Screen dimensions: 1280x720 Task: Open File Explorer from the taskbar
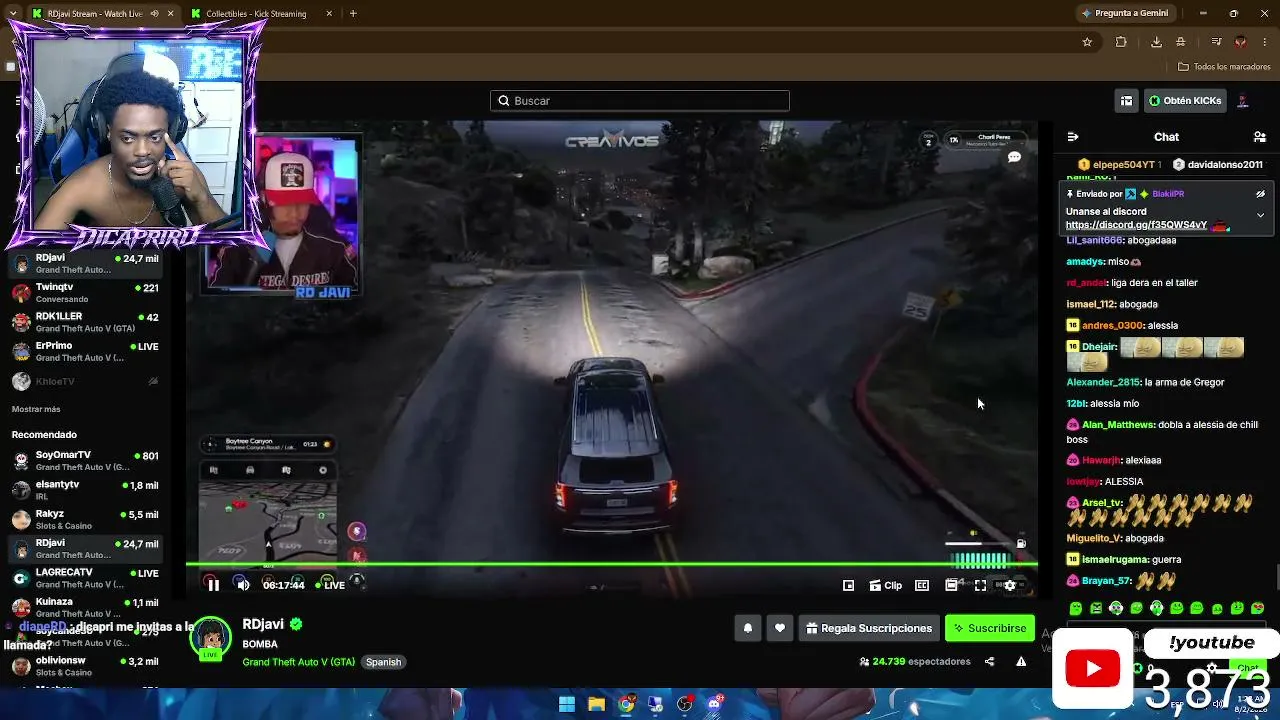click(596, 704)
